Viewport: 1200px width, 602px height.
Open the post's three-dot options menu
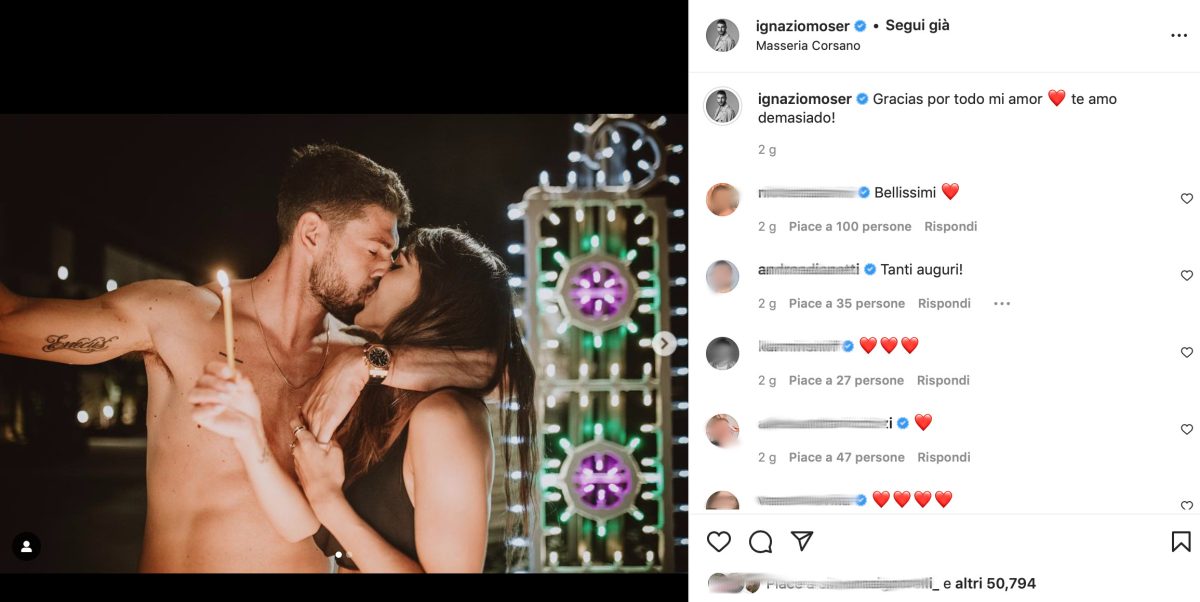point(1179,35)
